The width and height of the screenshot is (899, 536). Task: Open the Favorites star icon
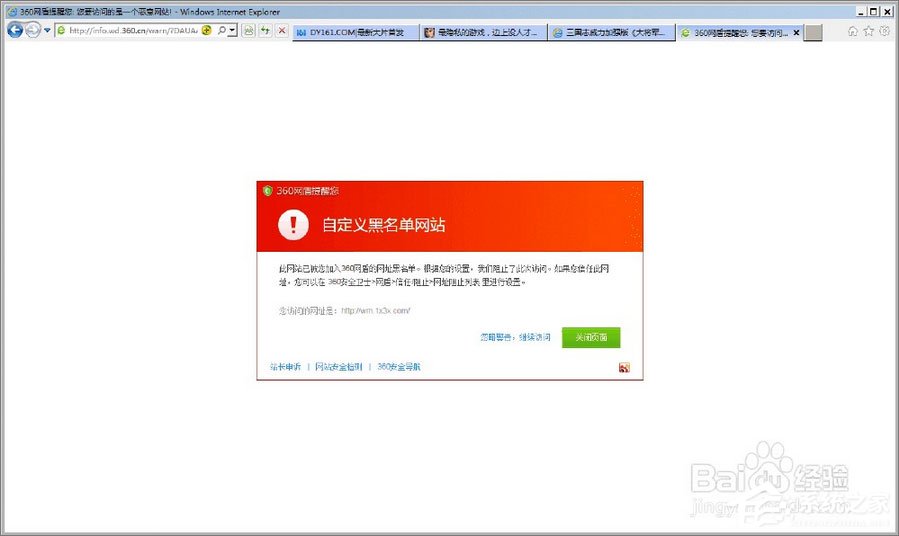868,31
